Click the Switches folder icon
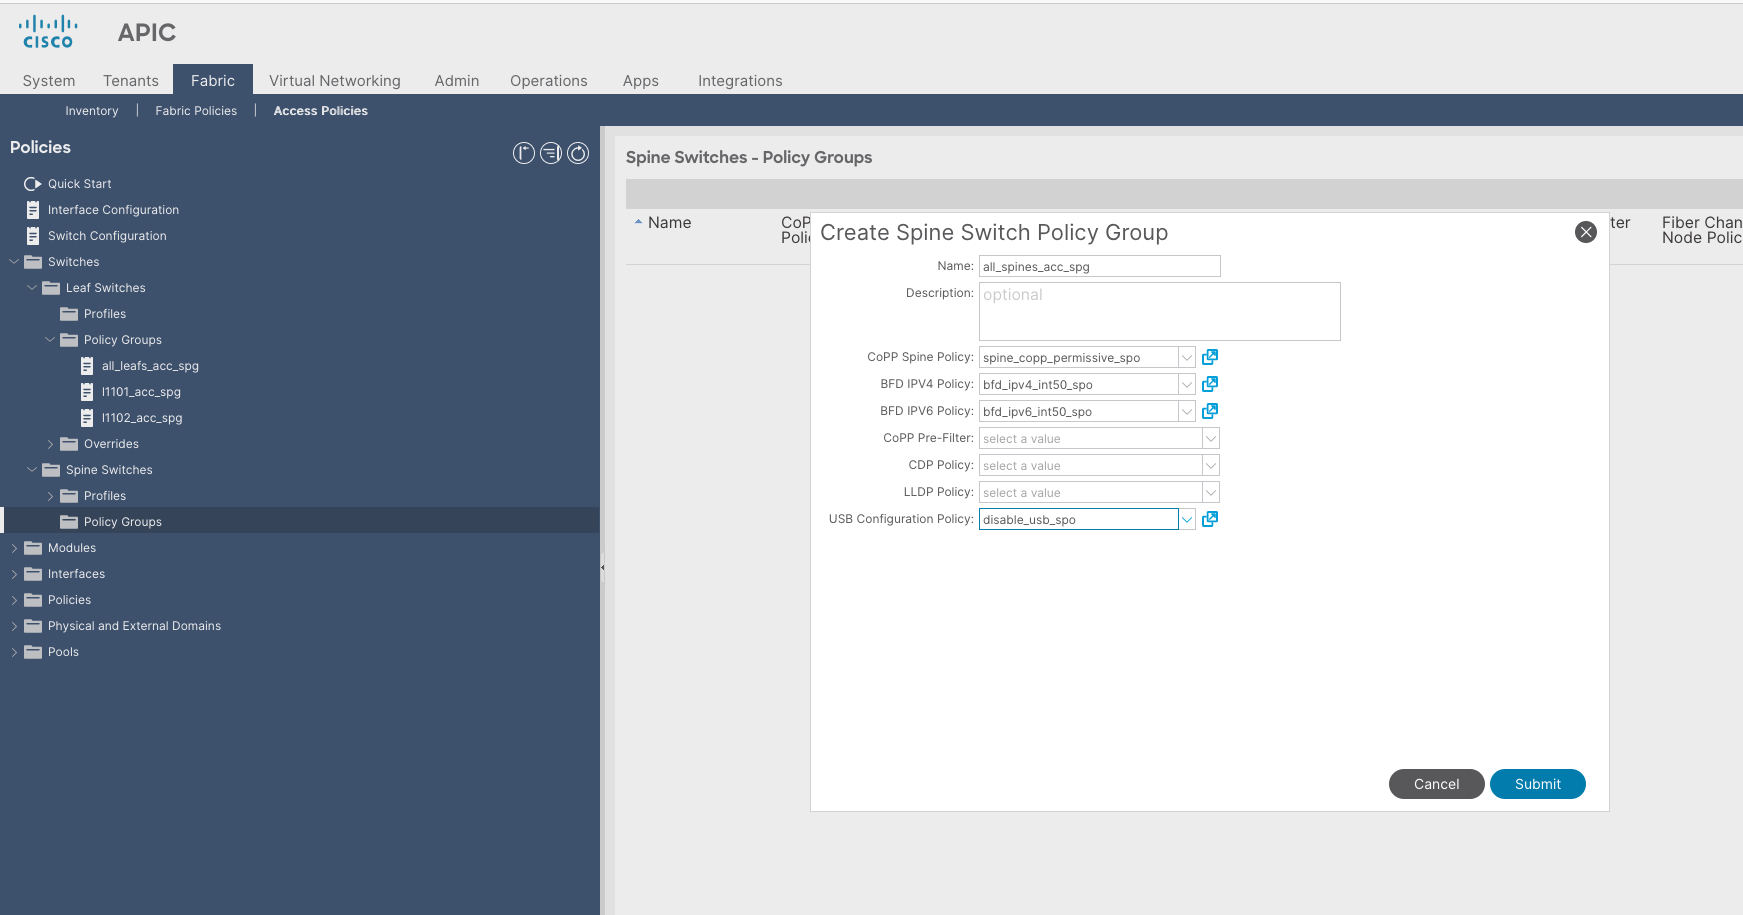Image resolution: width=1743 pixels, height=915 pixels. pyautogui.click(x=33, y=262)
